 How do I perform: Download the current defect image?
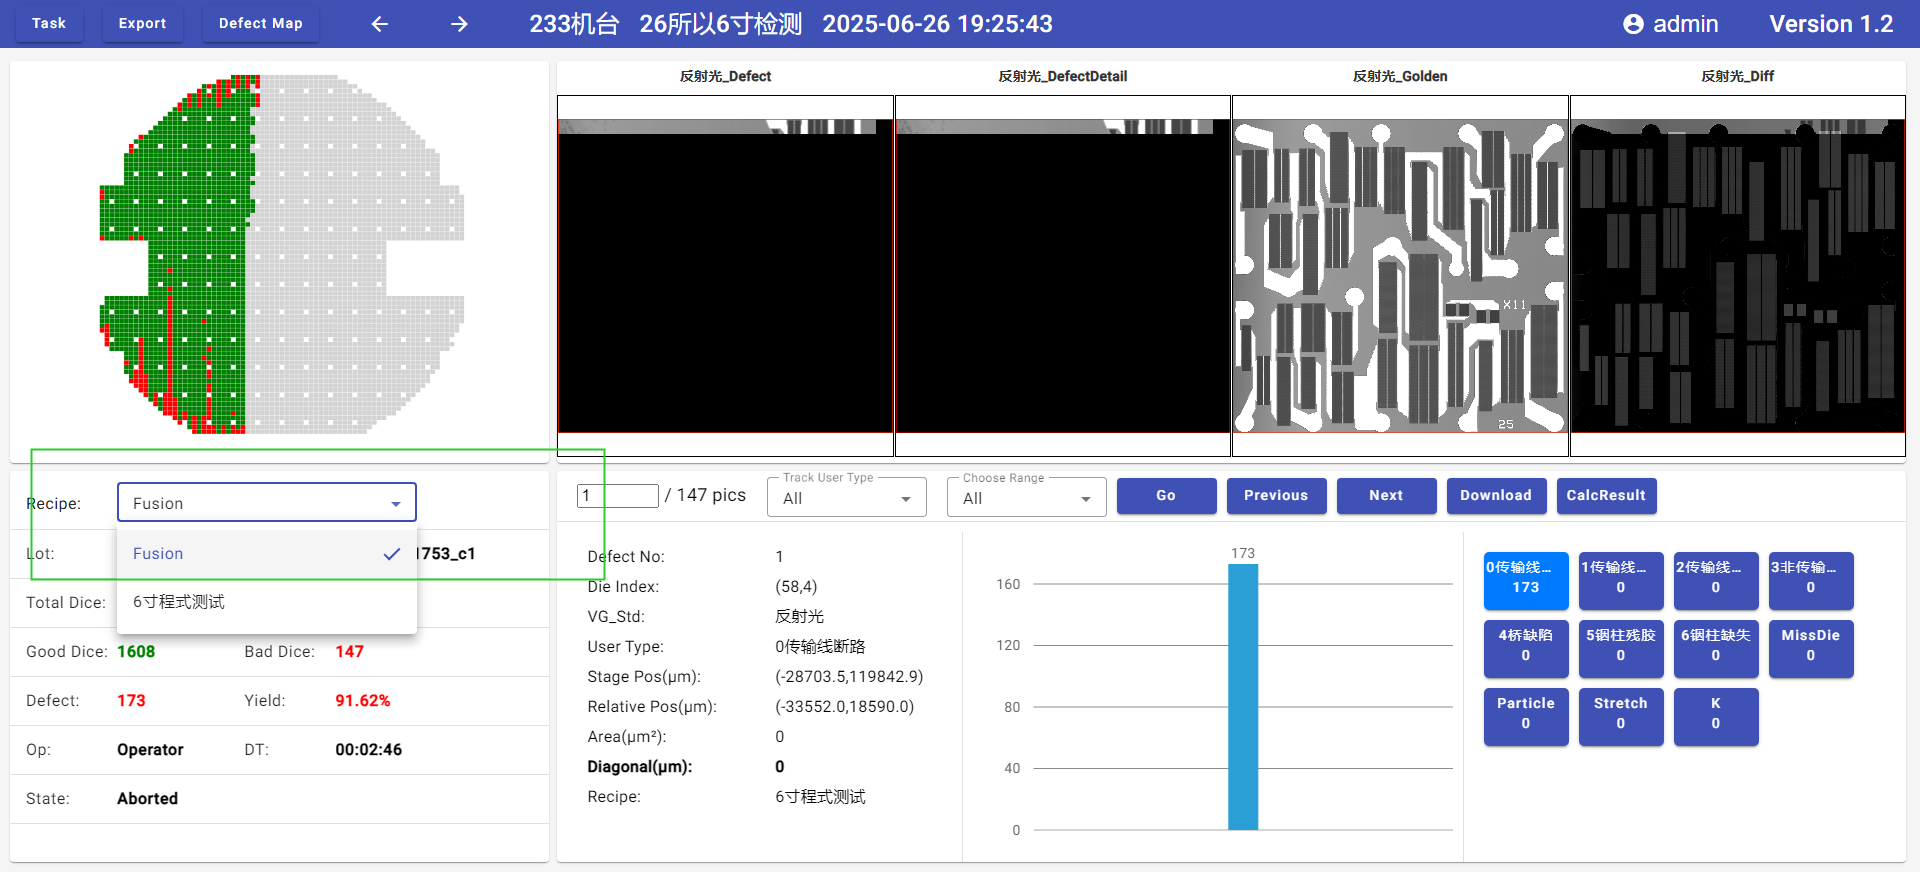[x=1496, y=496]
